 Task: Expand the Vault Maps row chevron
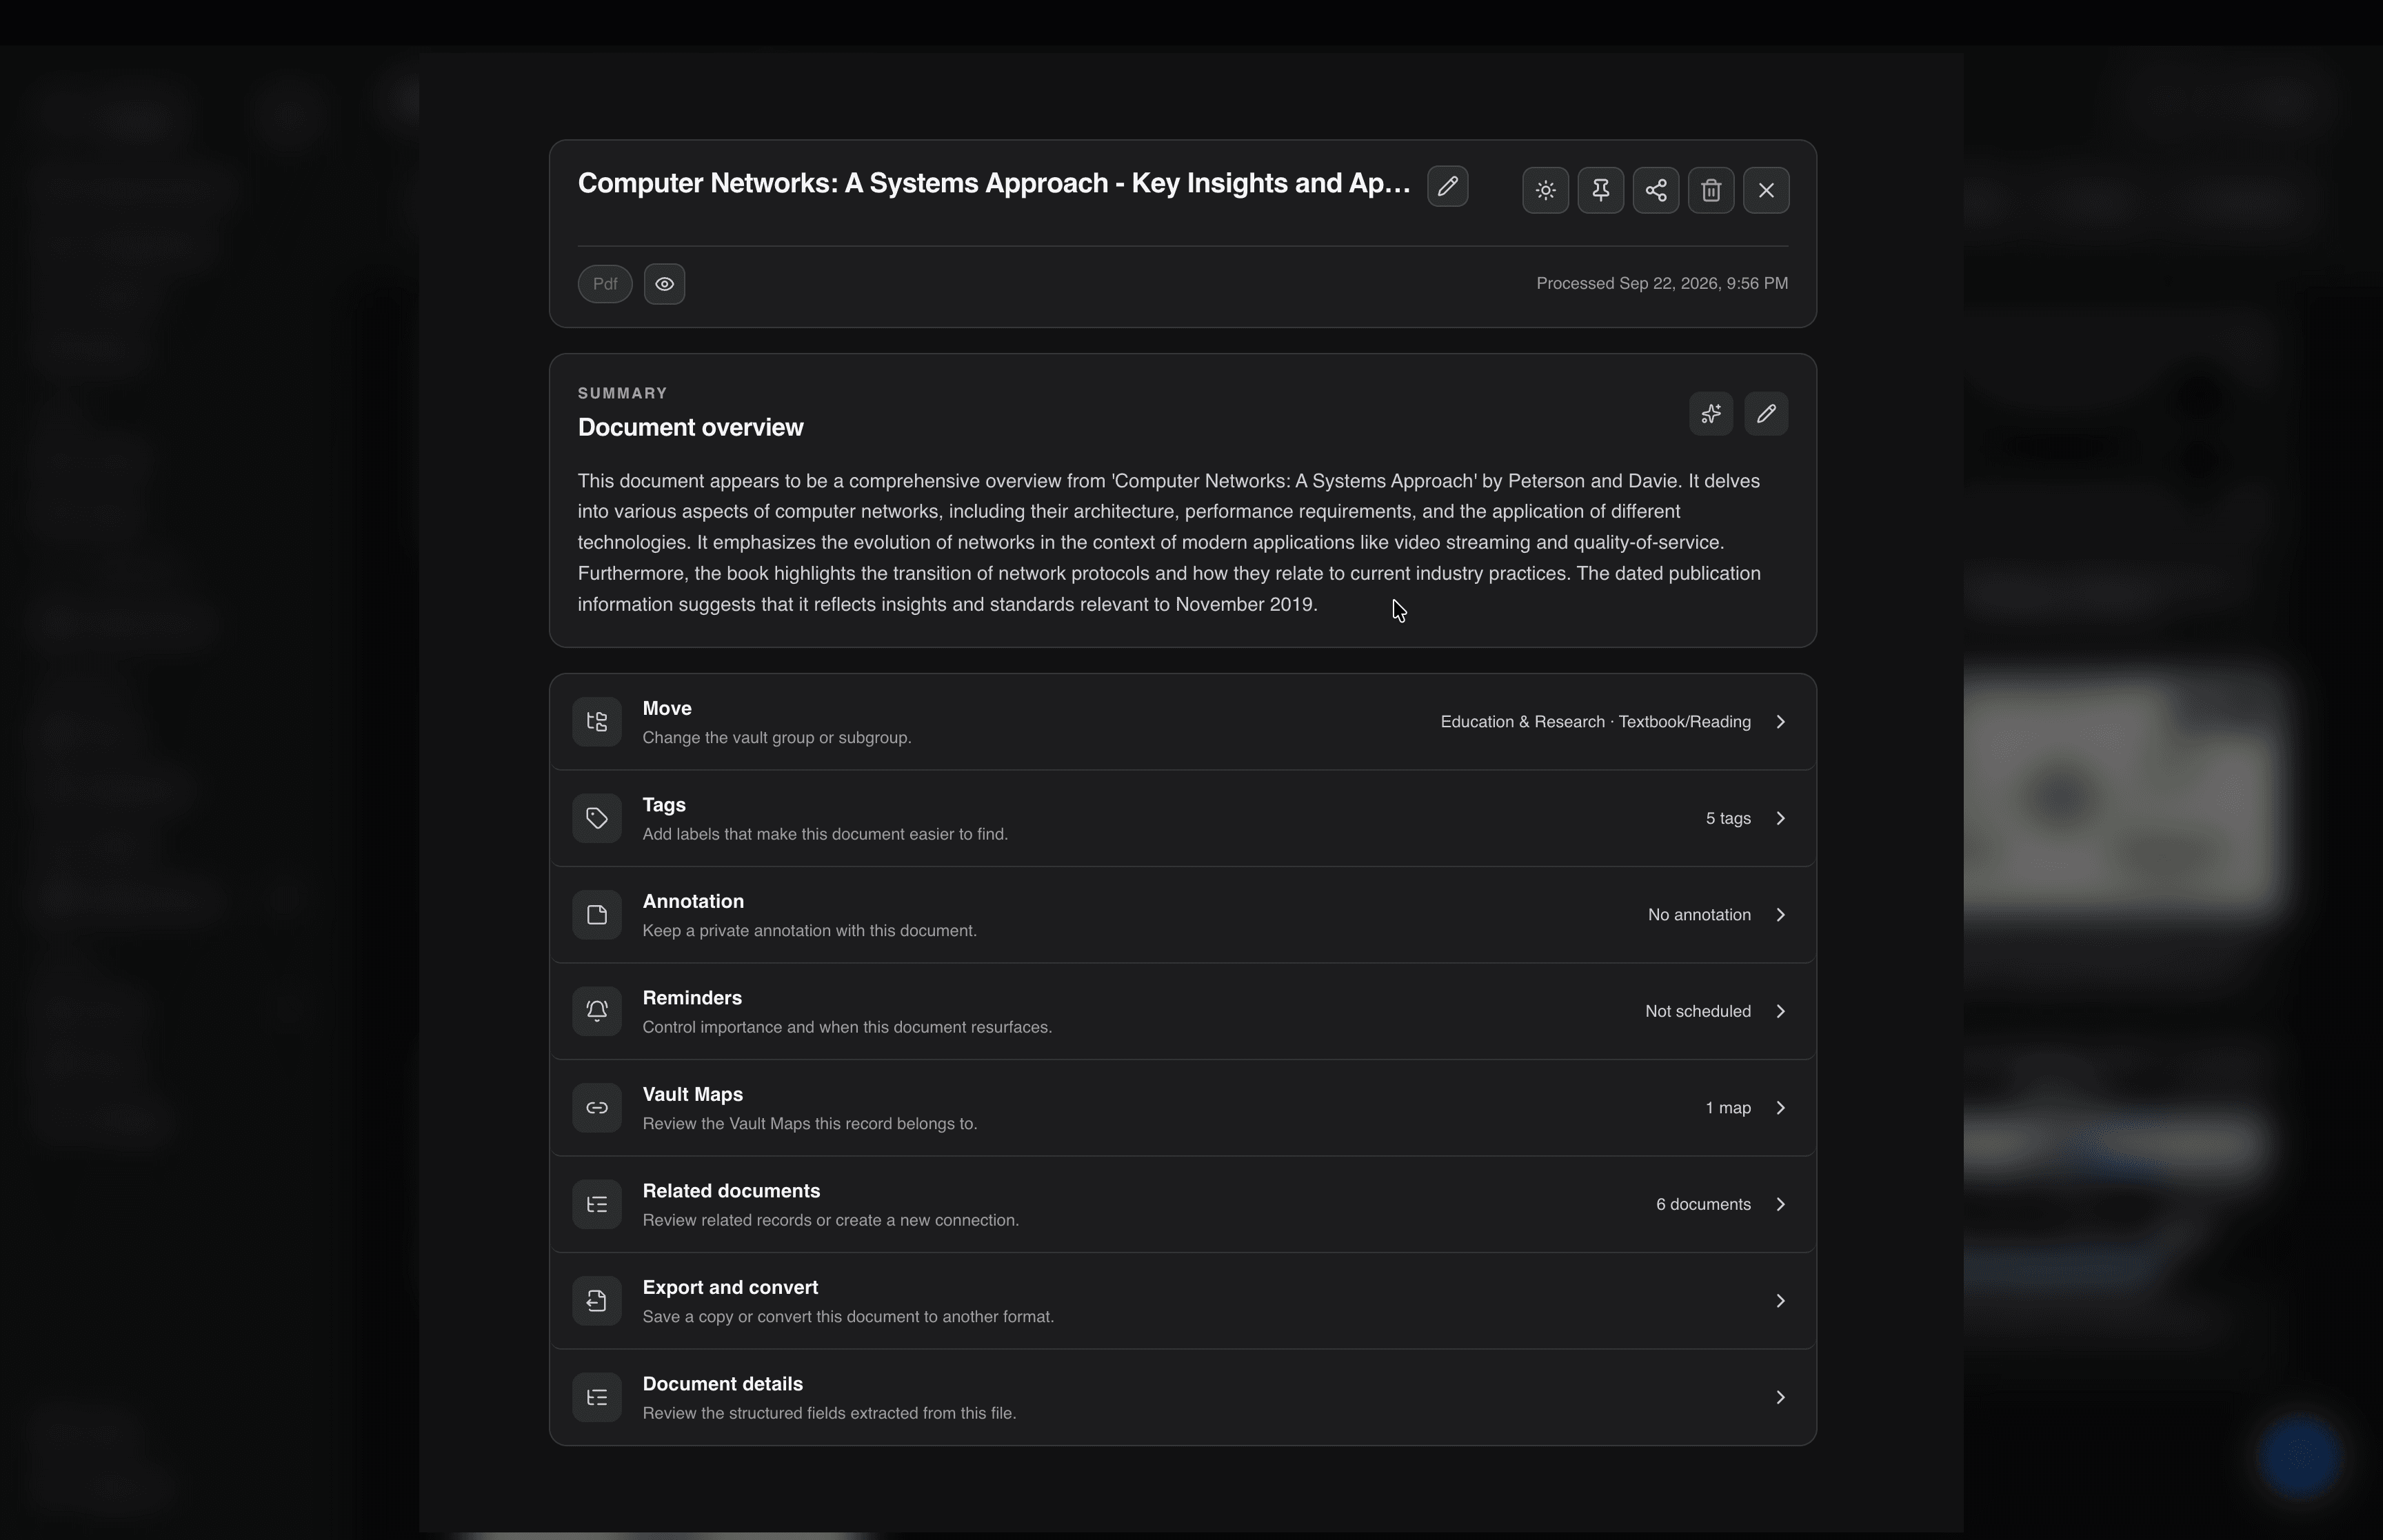1780,1108
